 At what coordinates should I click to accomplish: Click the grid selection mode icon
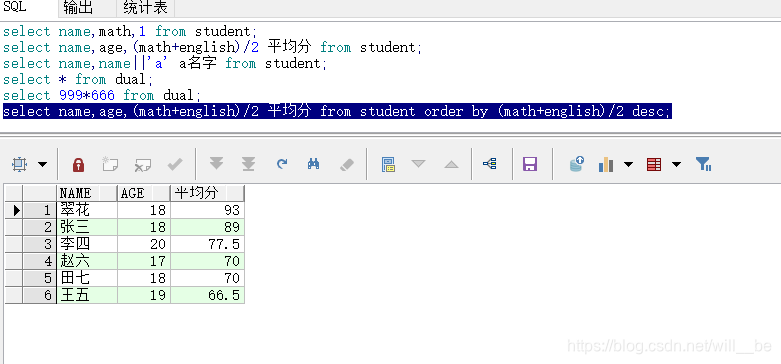point(19,164)
